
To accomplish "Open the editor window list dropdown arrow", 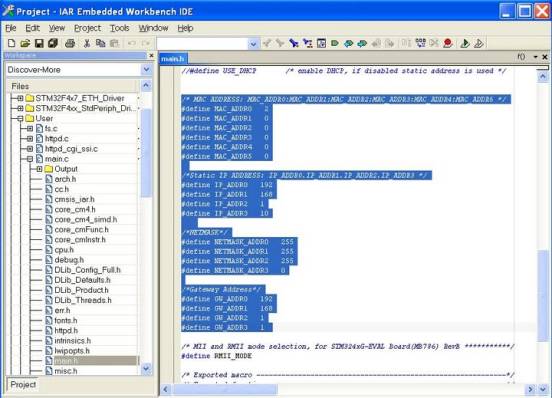I will [x=535, y=57].
